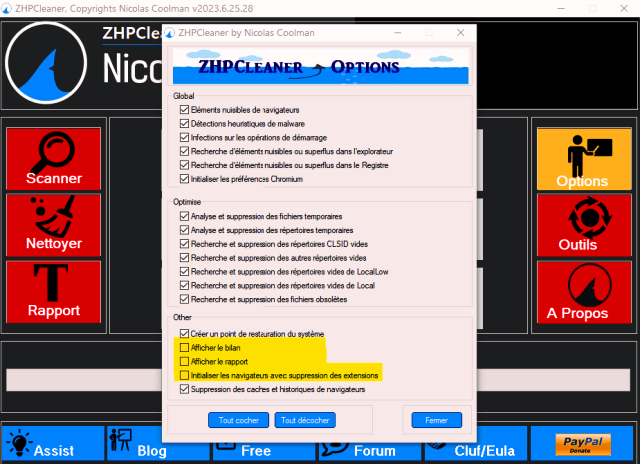Toggle the search in le Registre checkbox
640x464 pixels.
184,165
